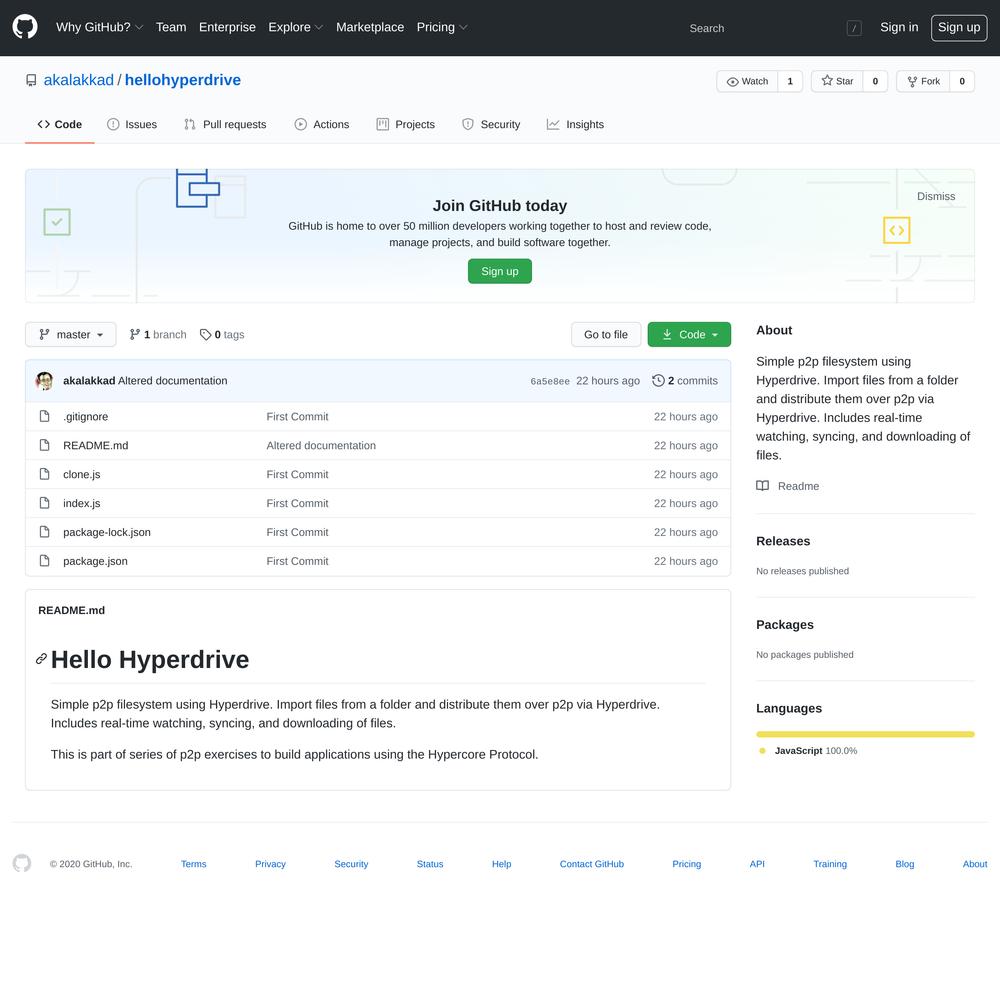Open the green Code download dropdown
Screen dimensions: 1000x1000
[x=689, y=335]
